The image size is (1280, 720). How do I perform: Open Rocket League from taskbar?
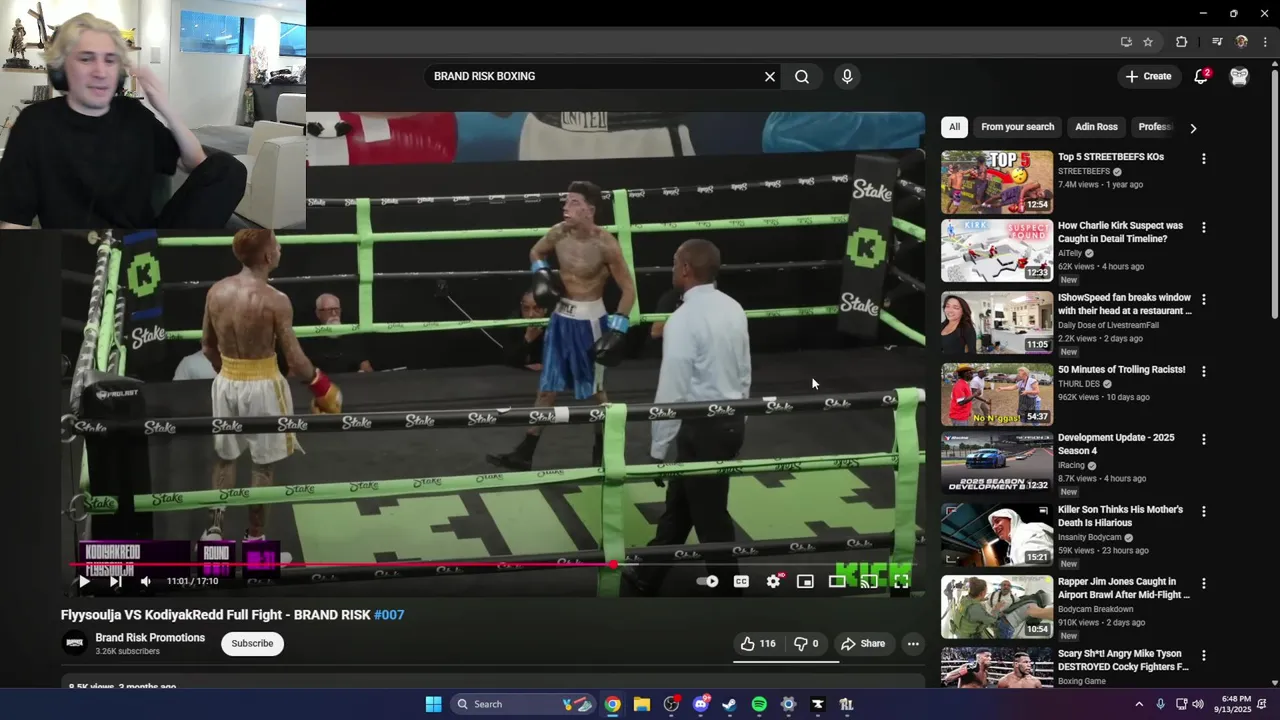point(846,704)
